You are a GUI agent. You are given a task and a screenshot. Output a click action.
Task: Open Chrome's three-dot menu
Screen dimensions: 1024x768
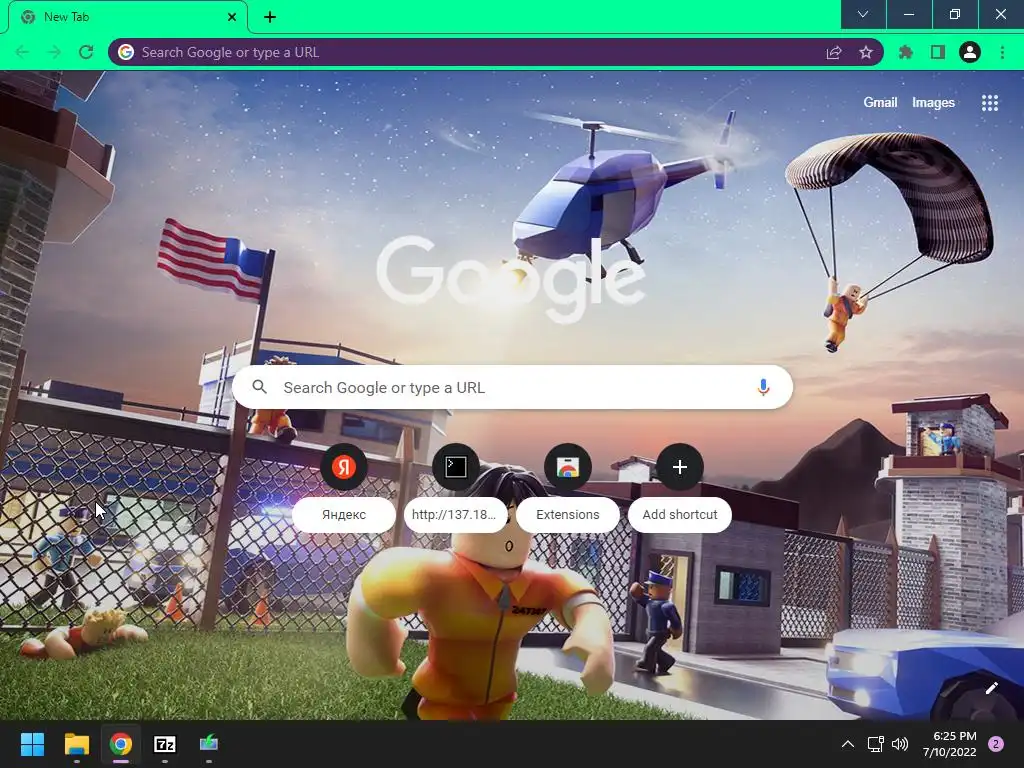click(x=1002, y=52)
